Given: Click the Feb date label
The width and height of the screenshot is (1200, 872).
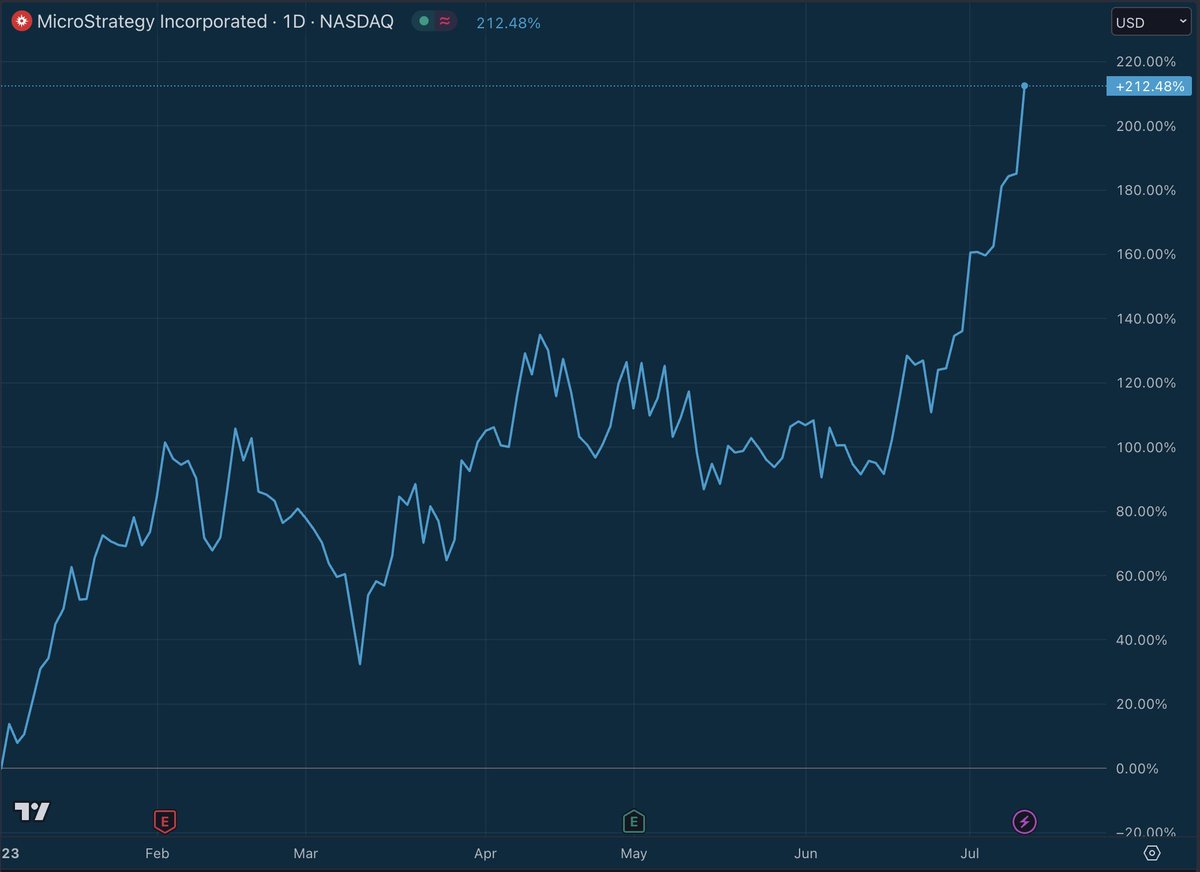Looking at the screenshot, I should click(156, 853).
